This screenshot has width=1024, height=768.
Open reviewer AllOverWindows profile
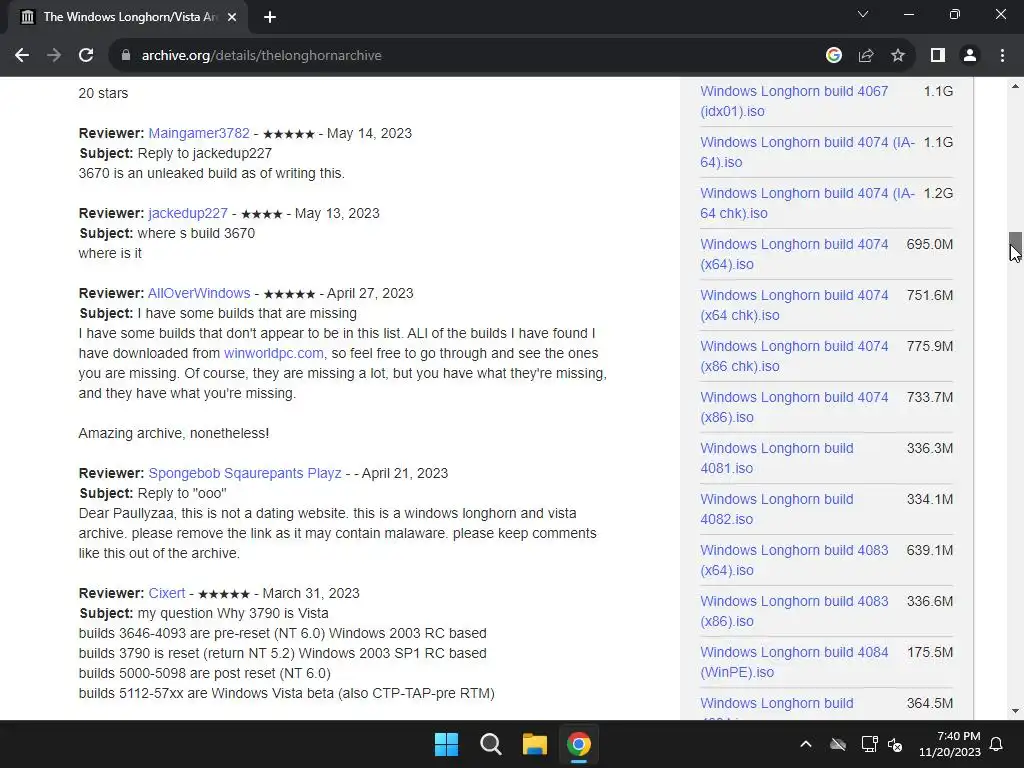[x=199, y=293]
